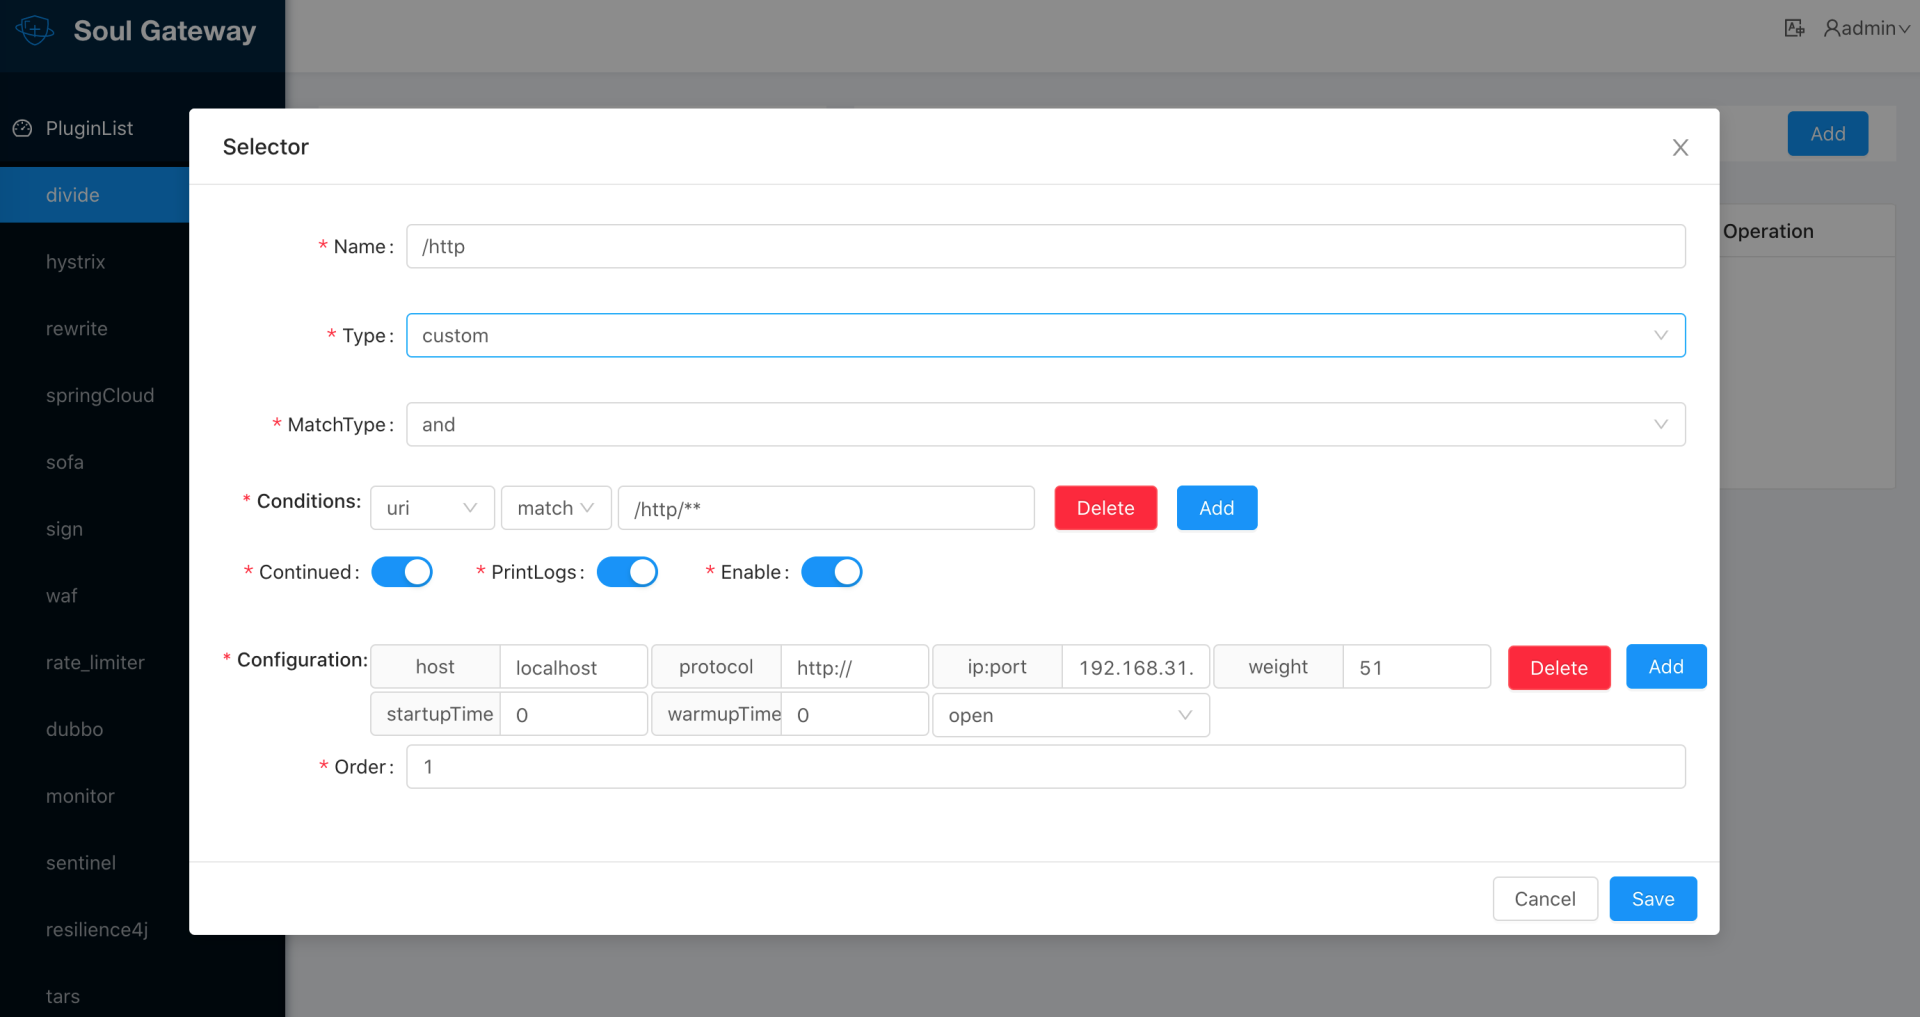Image resolution: width=1920 pixels, height=1017 pixels.
Task: Select the divide plugin in sidebar
Action: pyautogui.click(x=94, y=195)
